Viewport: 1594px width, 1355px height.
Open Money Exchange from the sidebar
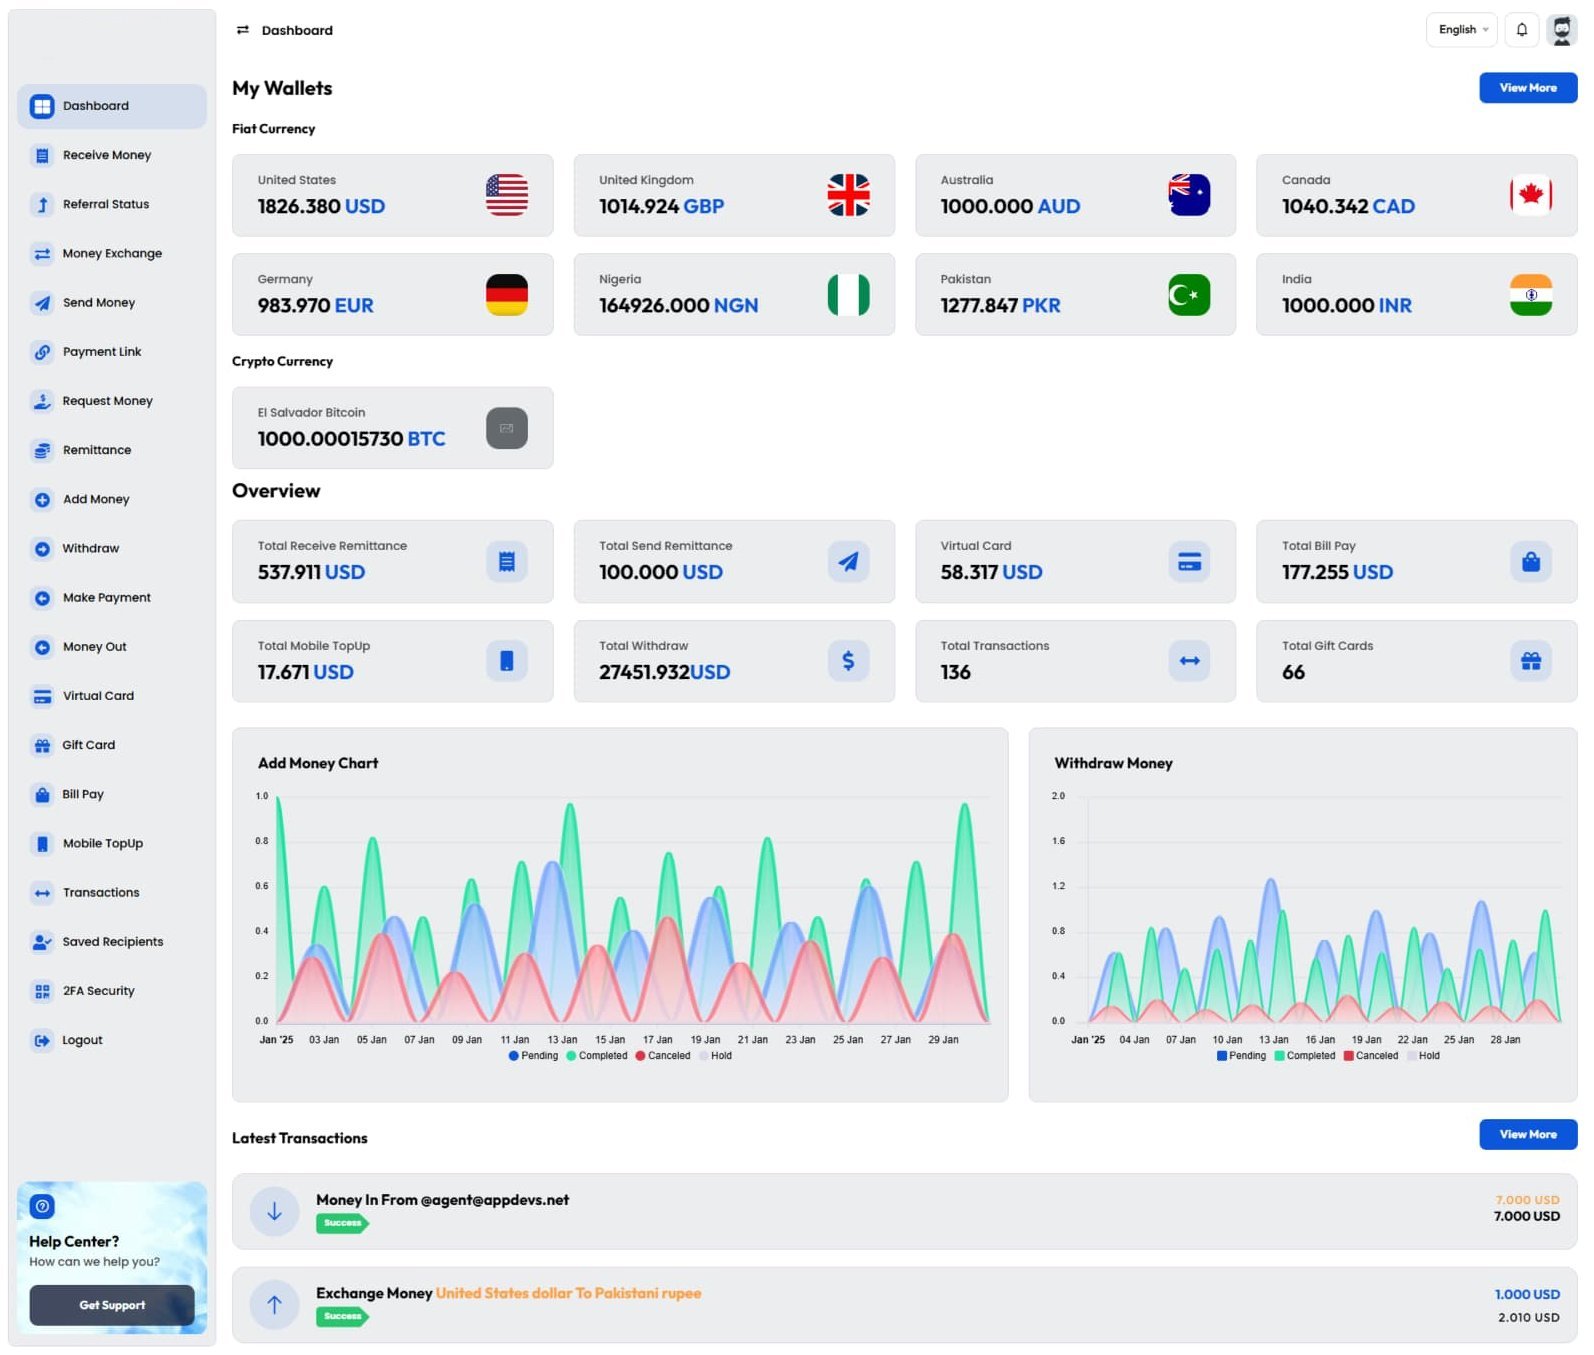pos(111,254)
